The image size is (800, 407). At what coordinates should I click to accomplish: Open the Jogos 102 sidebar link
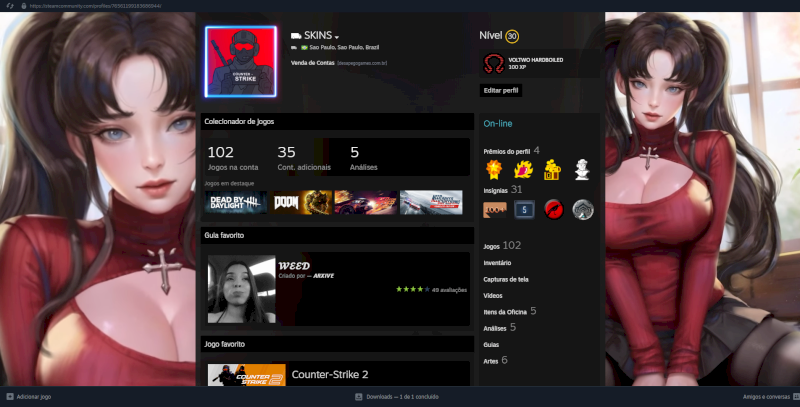502,246
